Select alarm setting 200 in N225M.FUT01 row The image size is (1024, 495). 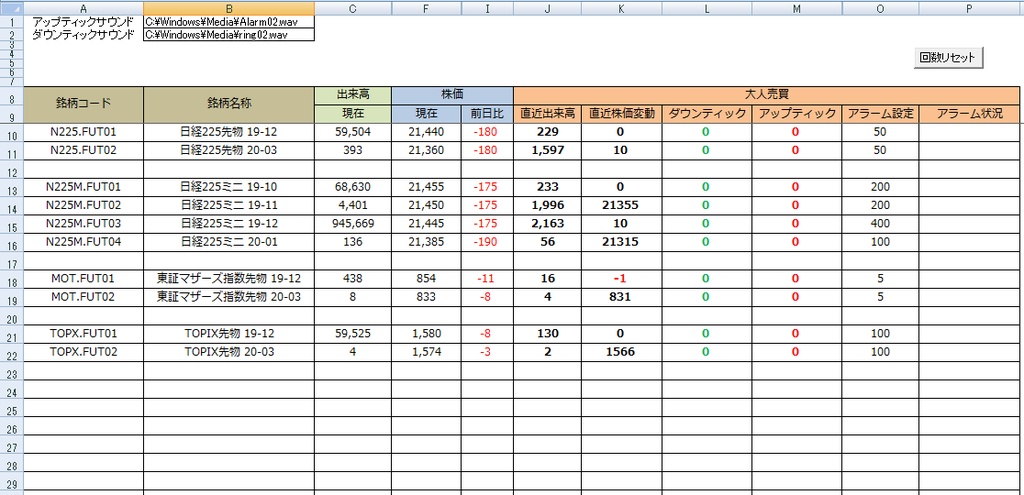tap(880, 187)
